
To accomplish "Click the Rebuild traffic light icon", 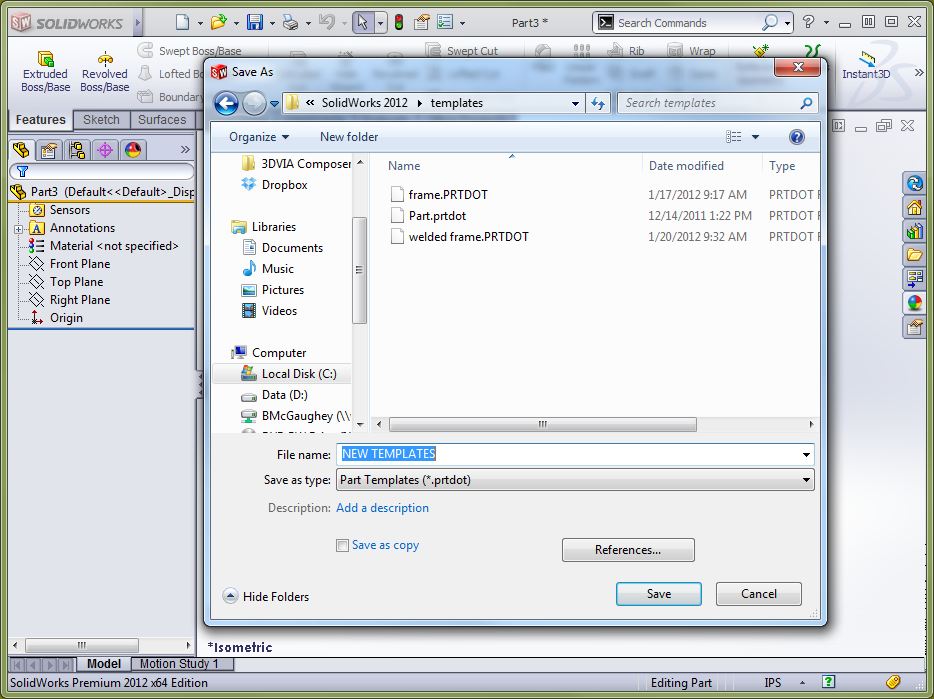I will click(399, 23).
